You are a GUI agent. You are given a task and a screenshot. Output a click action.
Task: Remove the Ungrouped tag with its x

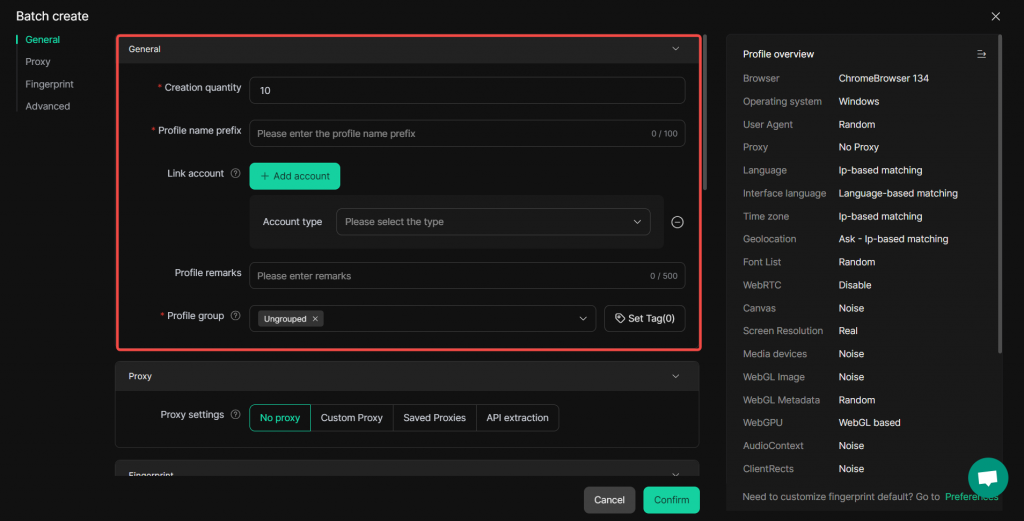pos(315,319)
